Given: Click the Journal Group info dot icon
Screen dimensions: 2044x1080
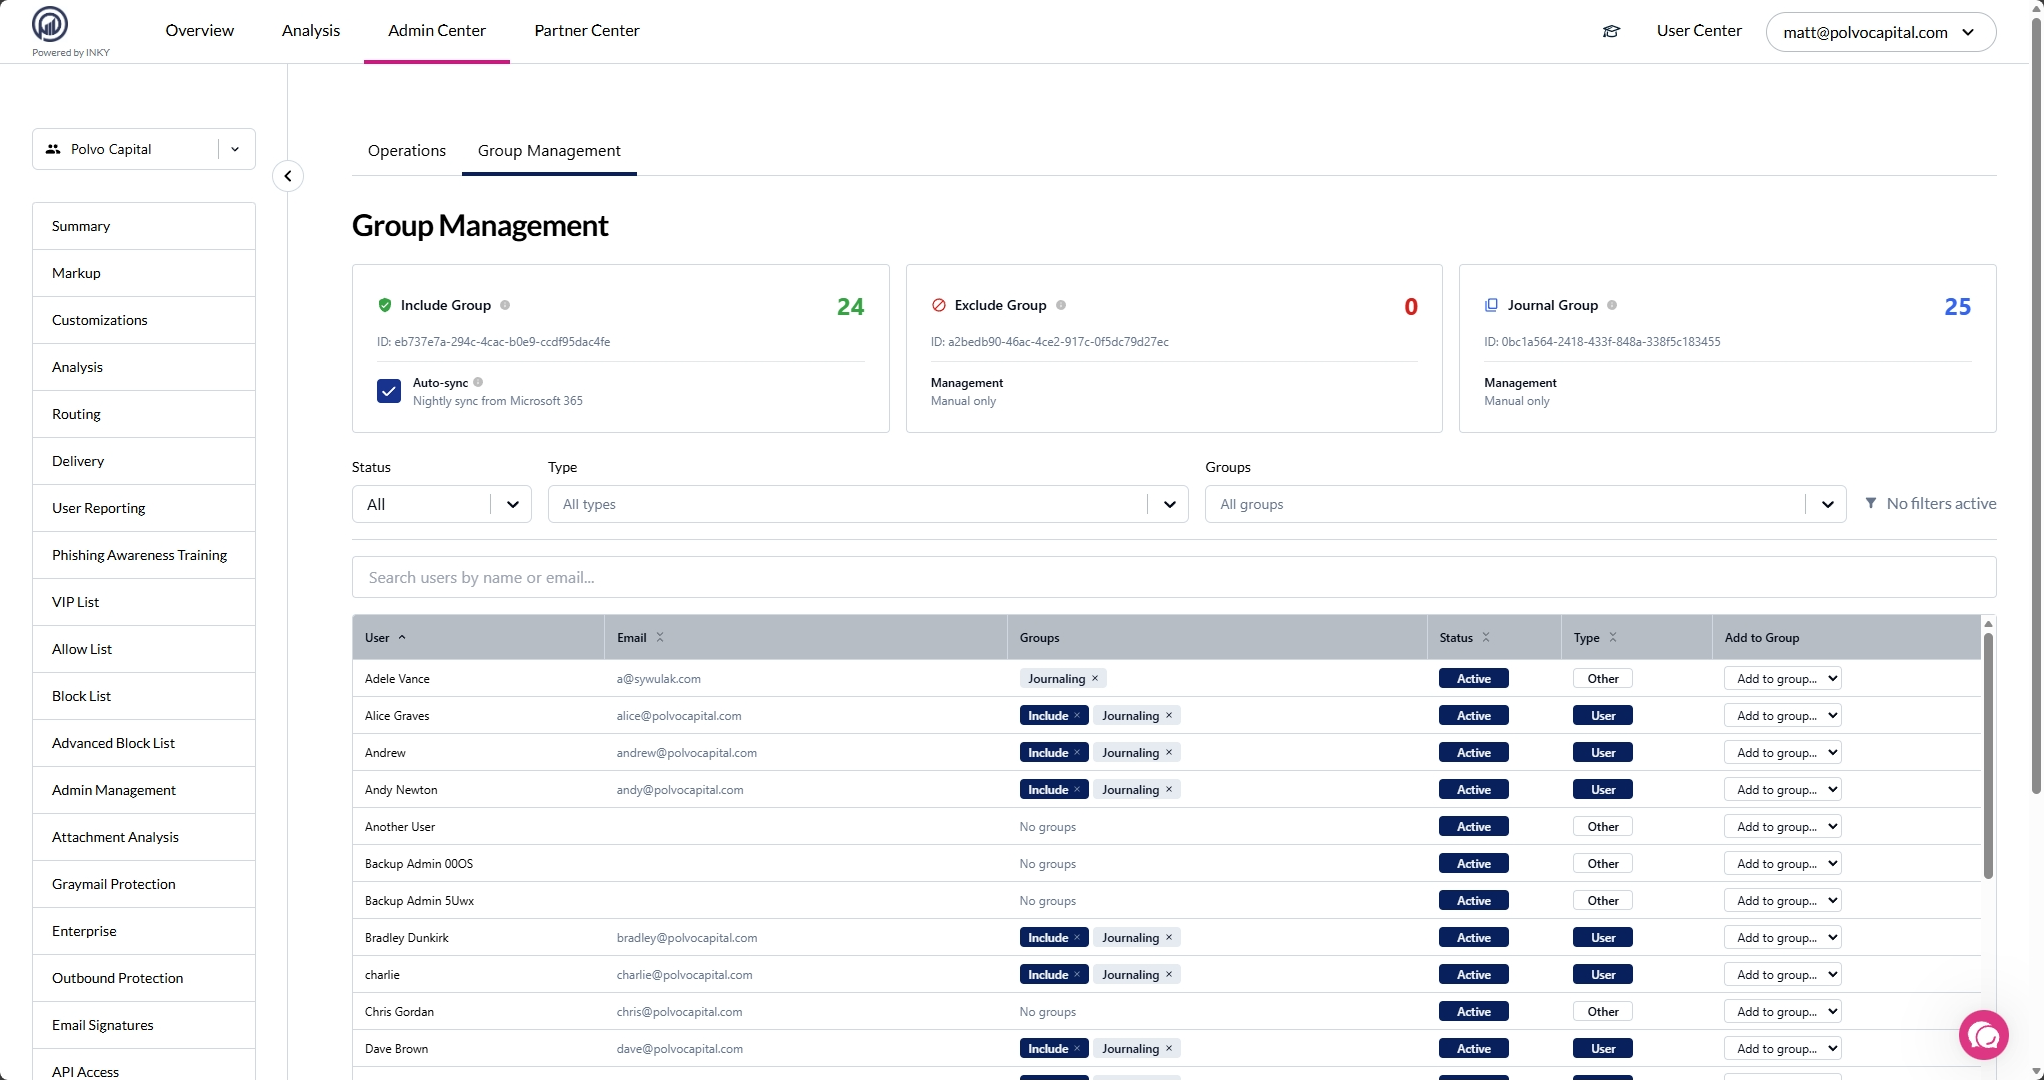Looking at the screenshot, I should pyautogui.click(x=1612, y=305).
